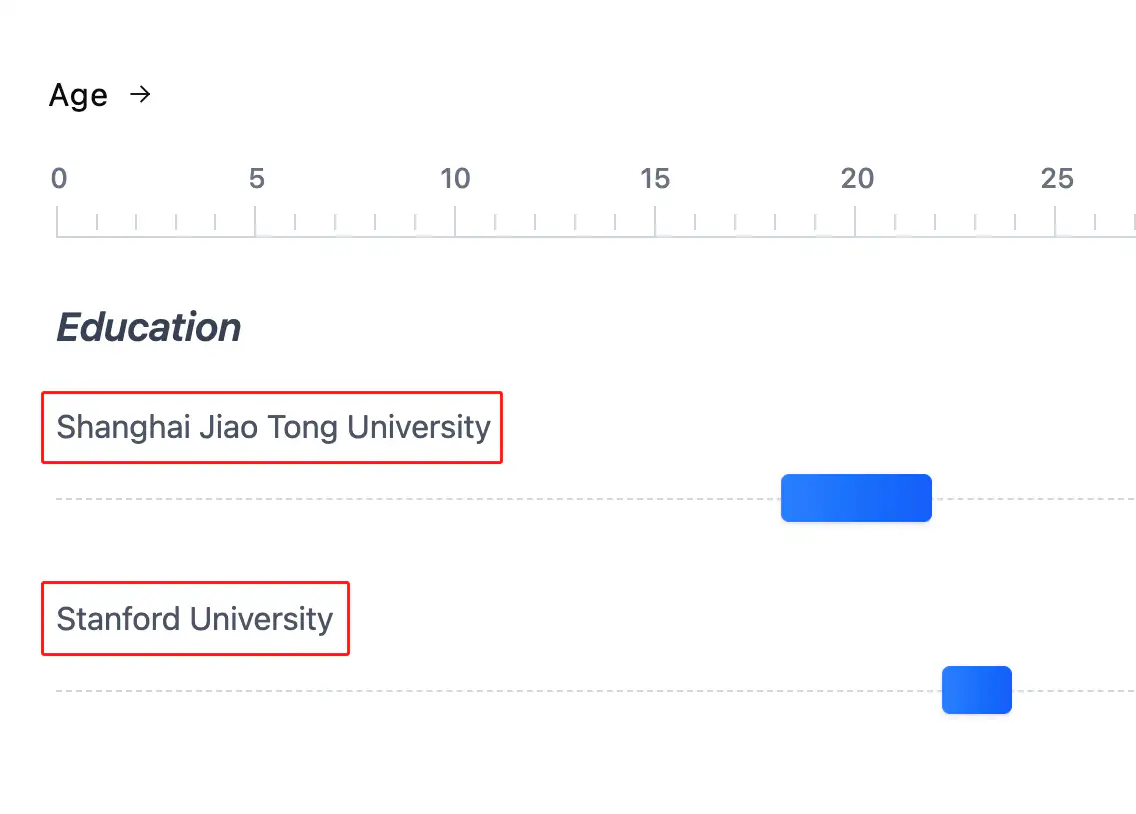Click the ruler tick mark below 10
Image resolution: width=1136 pixels, height=814 pixels.
click(455, 221)
